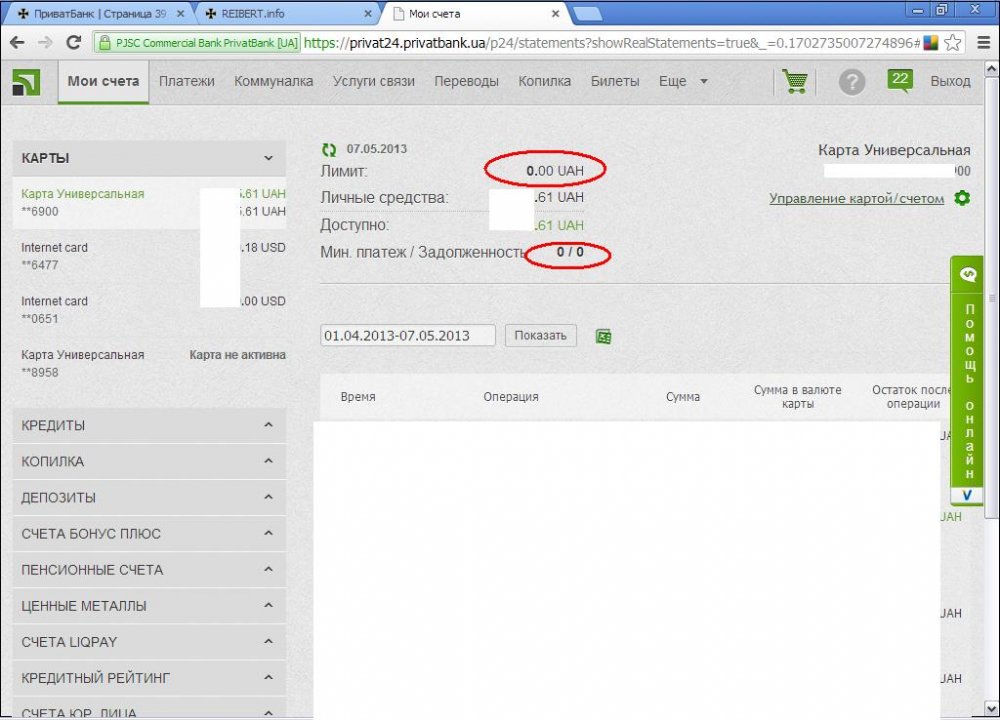Screen dimensions: 1000x720
Task: Click the browser back arrow
Action: tap(17, 43)
